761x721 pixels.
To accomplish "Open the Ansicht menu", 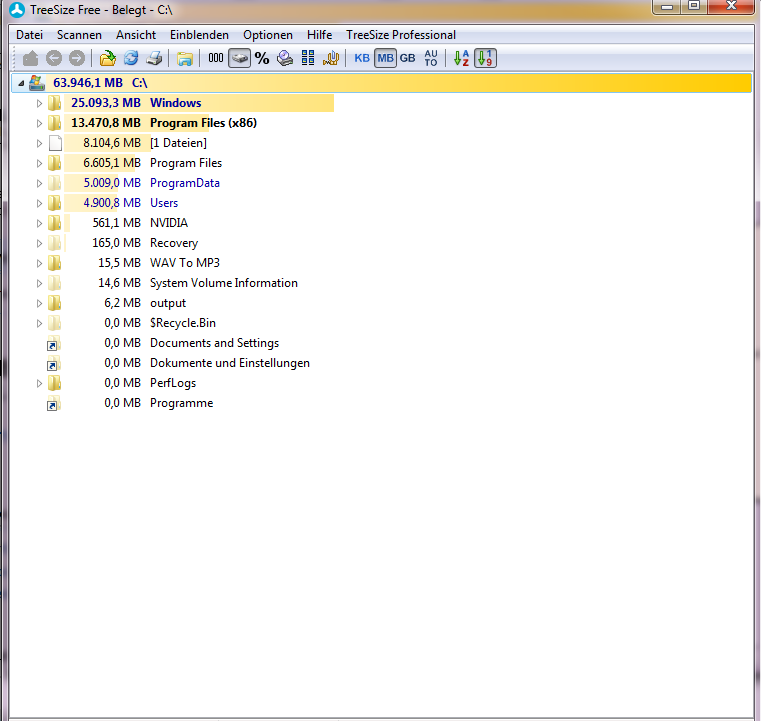I will (x=136, y=35).
